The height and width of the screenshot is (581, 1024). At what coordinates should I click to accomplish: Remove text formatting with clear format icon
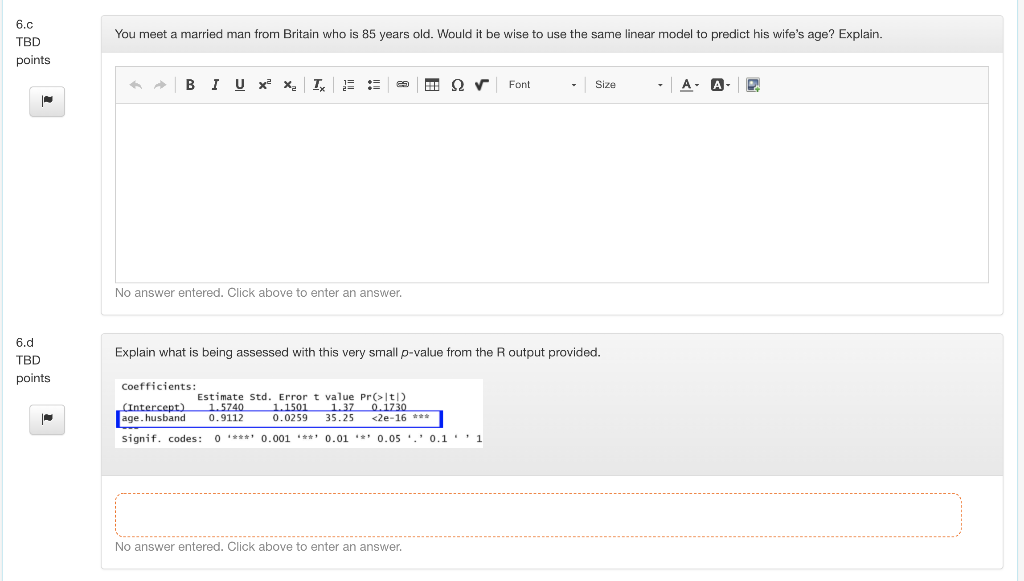coord(319,85)
